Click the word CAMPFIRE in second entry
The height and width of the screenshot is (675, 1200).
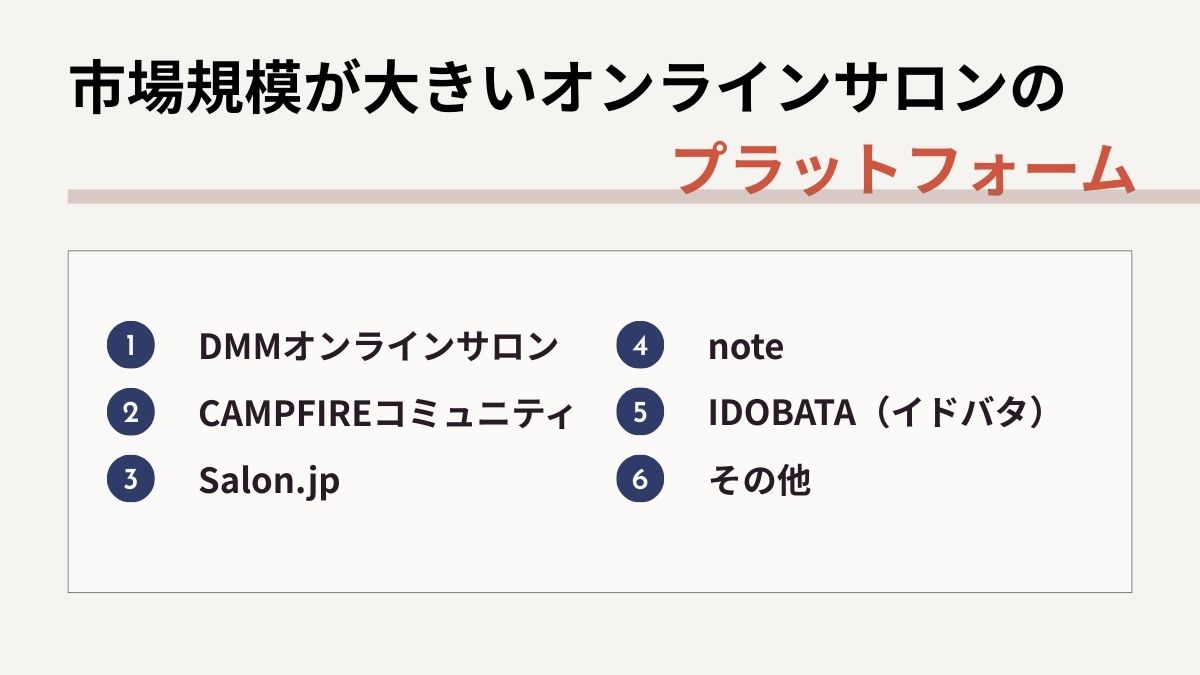pos(285,414)
